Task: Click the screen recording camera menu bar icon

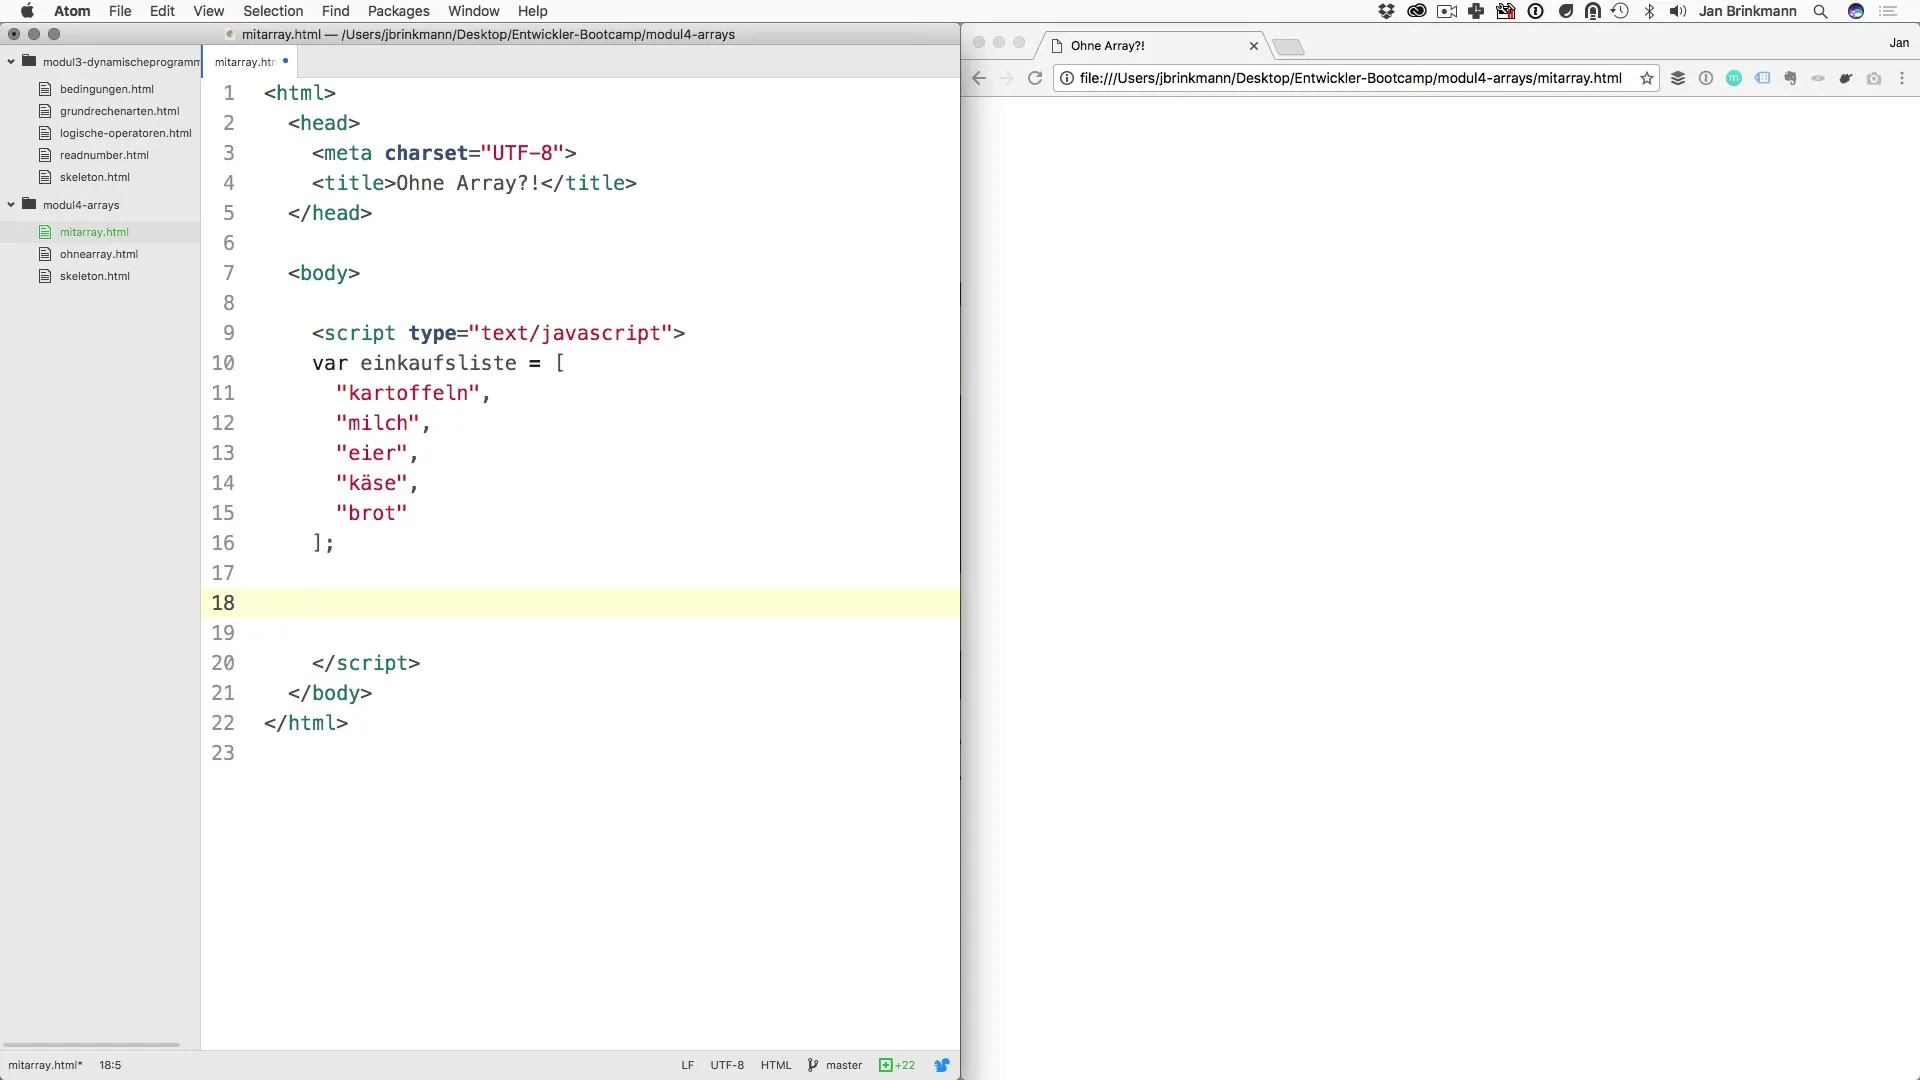Action: (x=1446, y=11)
